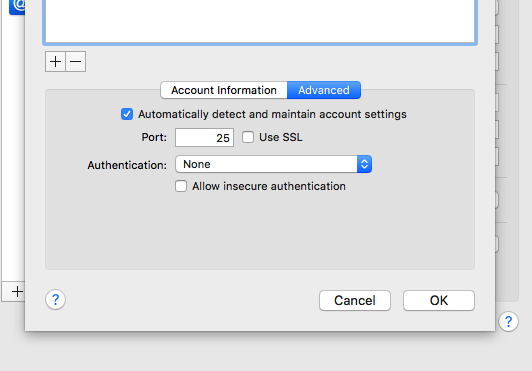Cancel the server settings dialog
The height and width of the screenshot is (371, 532).
(x=355, y=300)
